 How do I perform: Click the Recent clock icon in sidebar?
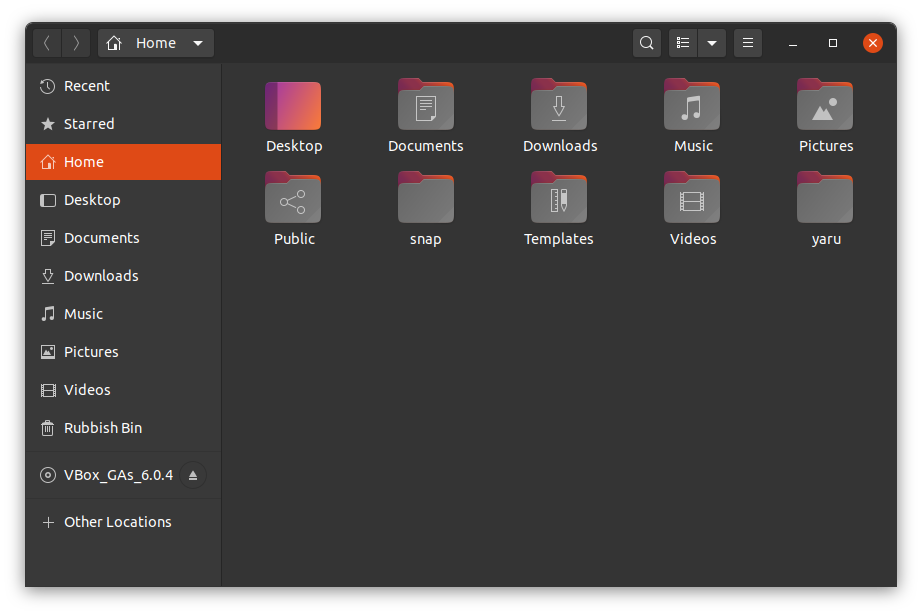tap(48, 86)
